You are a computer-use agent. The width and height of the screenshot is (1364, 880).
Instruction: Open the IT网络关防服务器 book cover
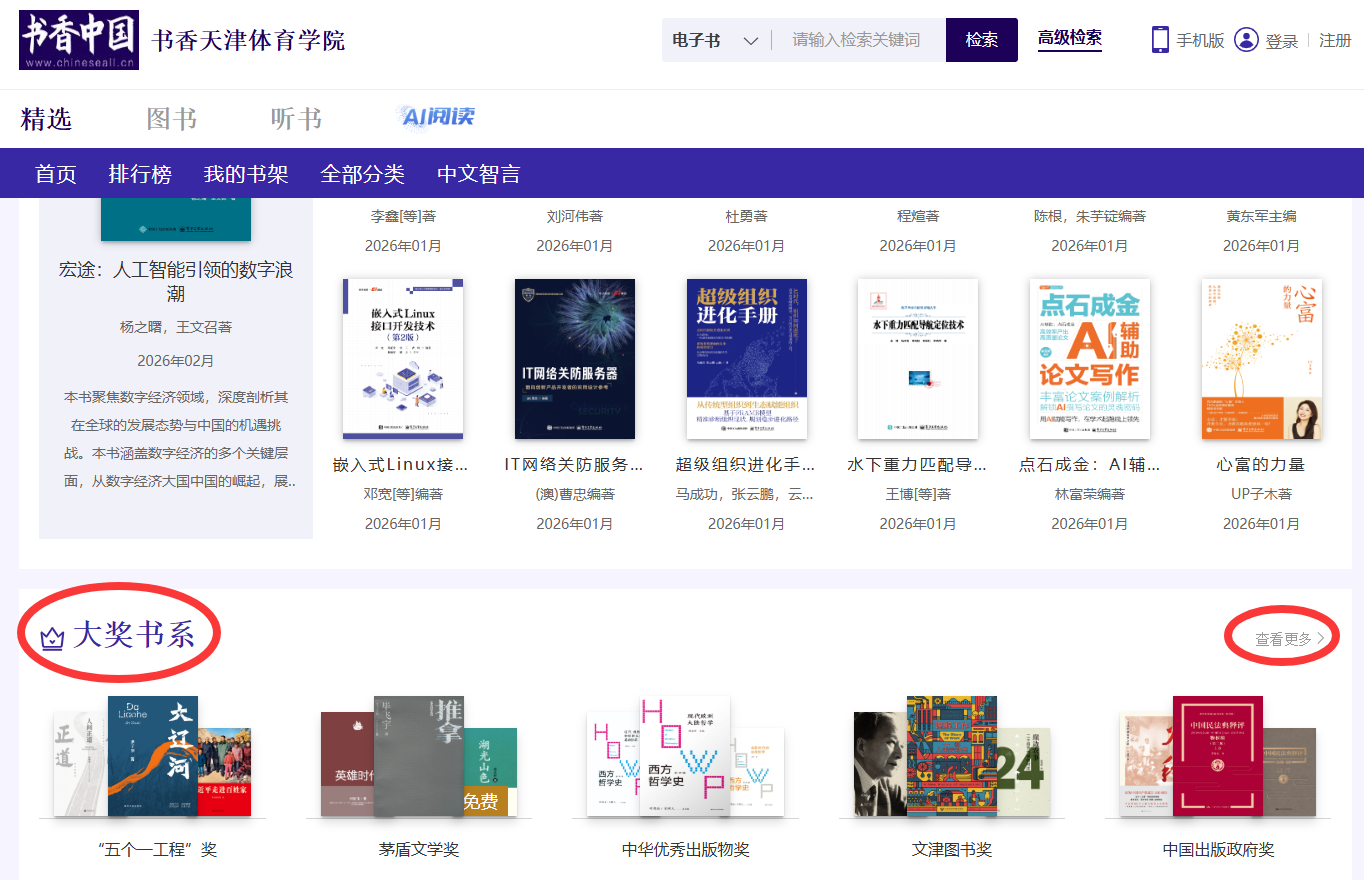(574, 359)
